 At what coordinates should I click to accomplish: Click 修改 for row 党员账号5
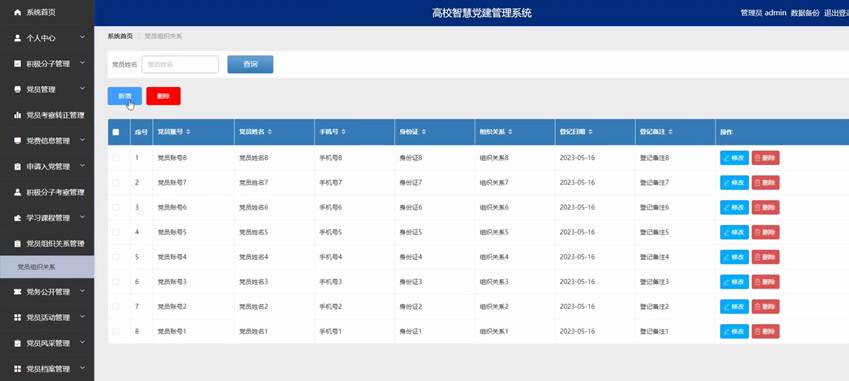coord(734,232)
